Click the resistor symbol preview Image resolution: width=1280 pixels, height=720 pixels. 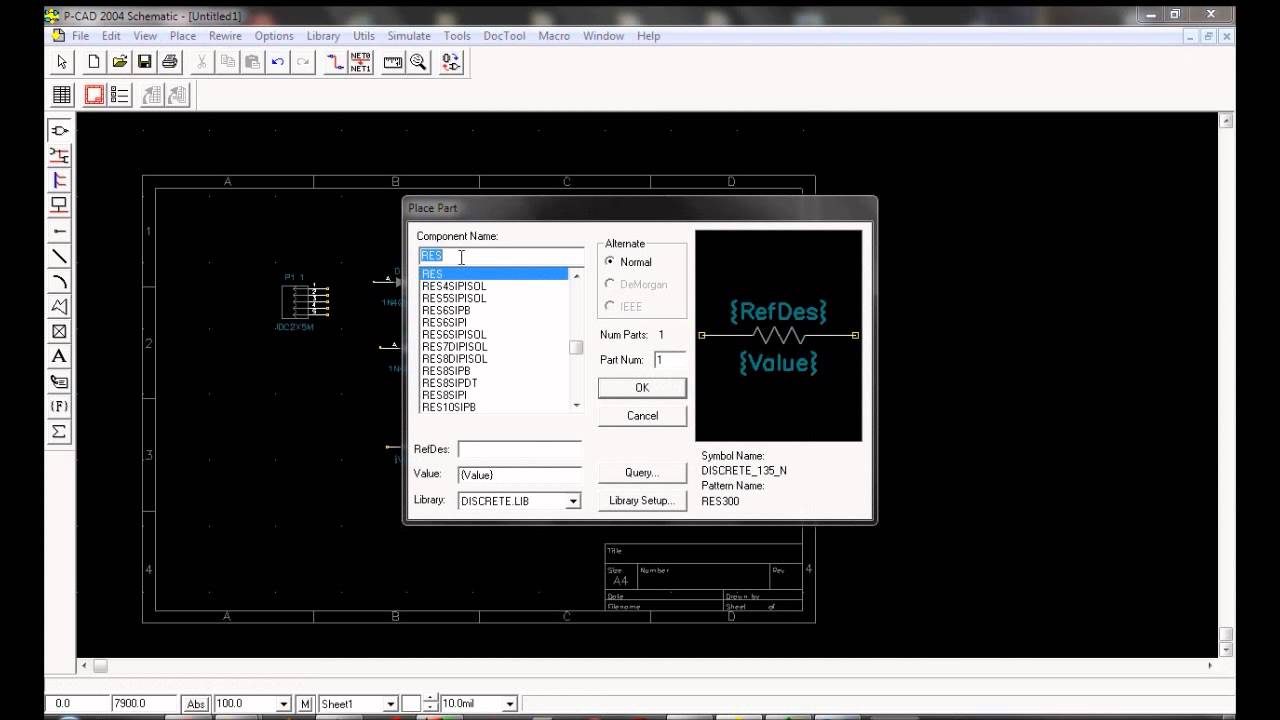778,335
